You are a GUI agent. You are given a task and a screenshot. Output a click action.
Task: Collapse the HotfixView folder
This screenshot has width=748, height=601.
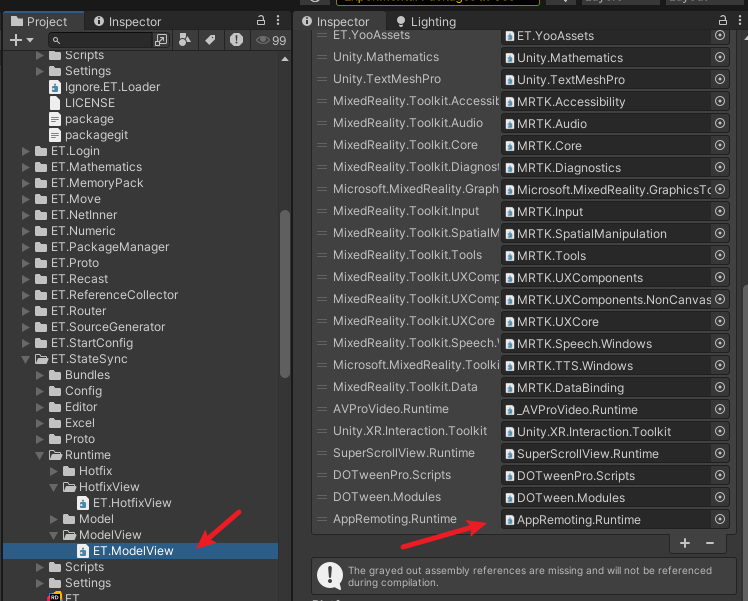53,487
